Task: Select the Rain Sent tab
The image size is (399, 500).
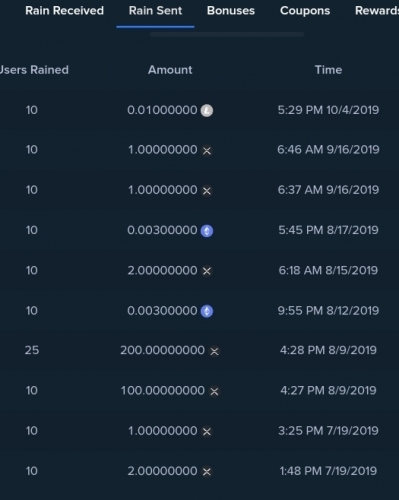Action: click(155, 11)
